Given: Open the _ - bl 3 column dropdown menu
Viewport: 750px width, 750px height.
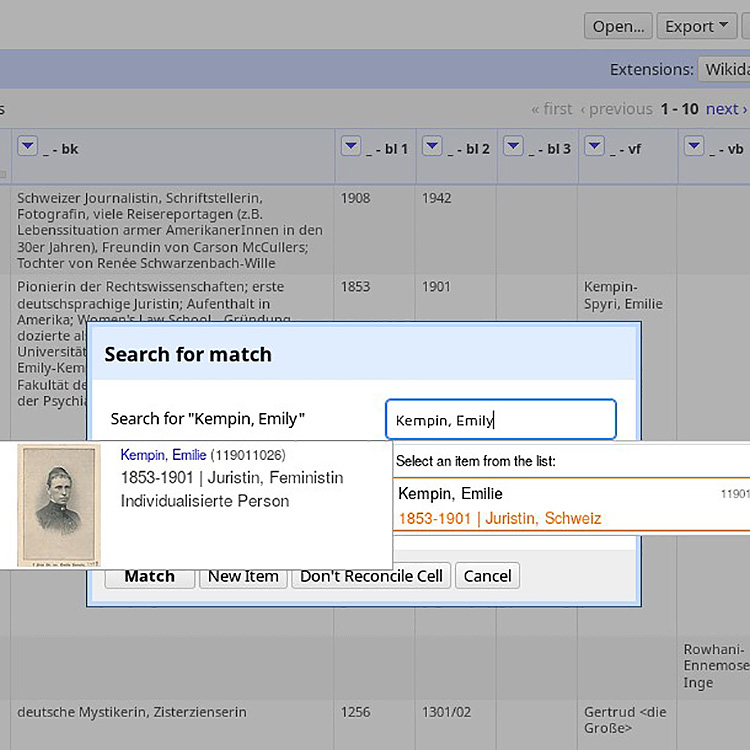Looking at the screenshot, I should pyautogui.click(x=513, y=146).
